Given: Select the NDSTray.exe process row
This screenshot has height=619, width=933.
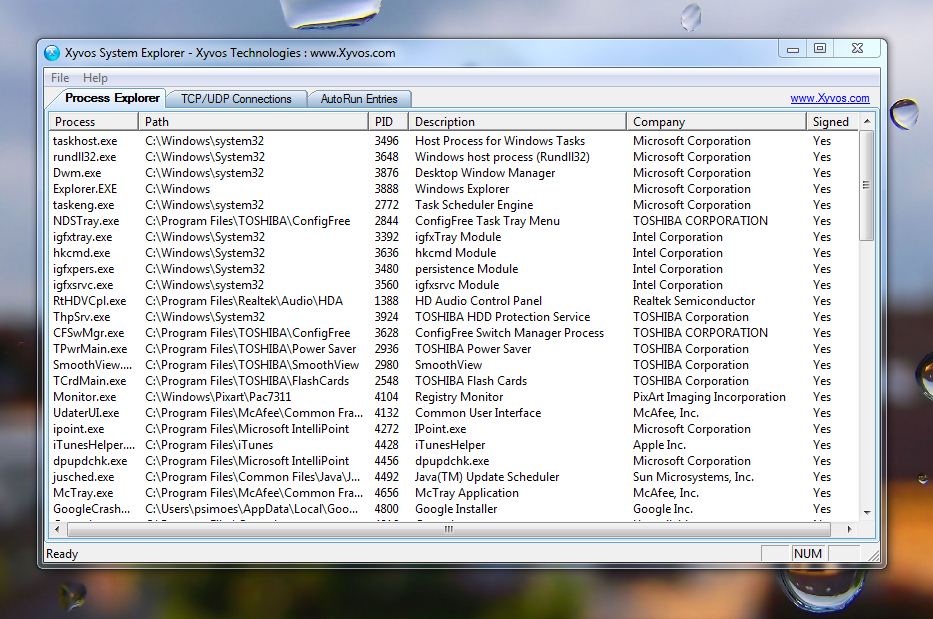Looking at the screenshot, I should [x=453, y=221].
